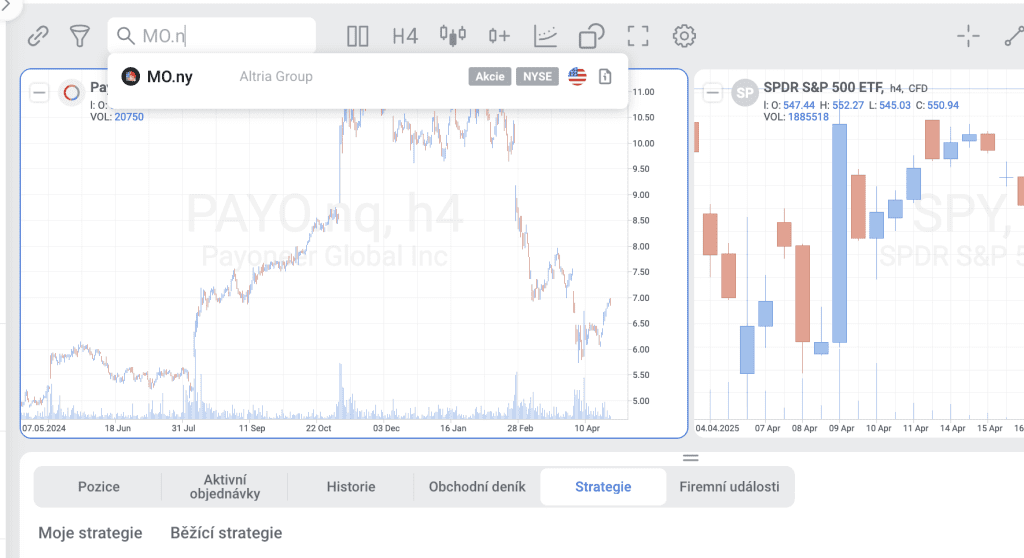This screenshot has height=558, width=1024.
Task: Click the add order candle-plus icon
Action: 499,36
